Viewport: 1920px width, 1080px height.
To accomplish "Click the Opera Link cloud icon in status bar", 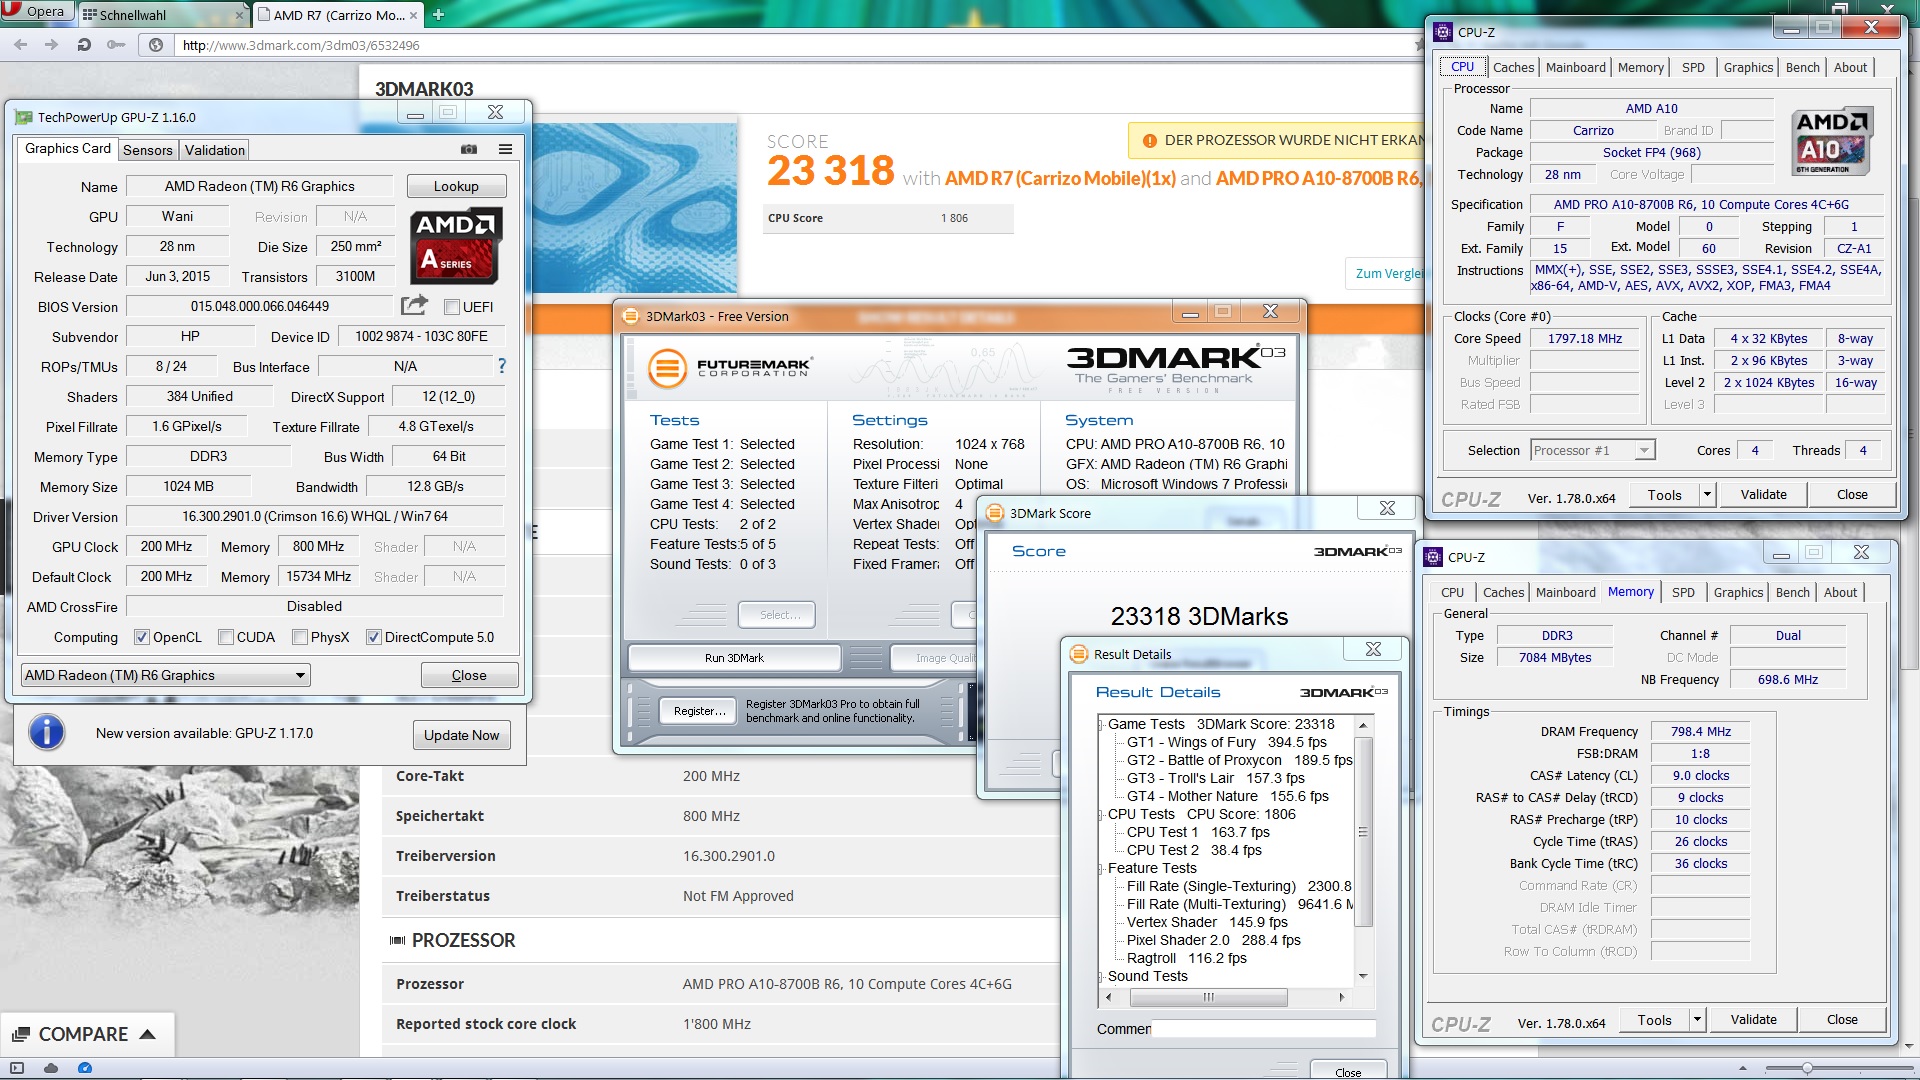I will 51,1068.
